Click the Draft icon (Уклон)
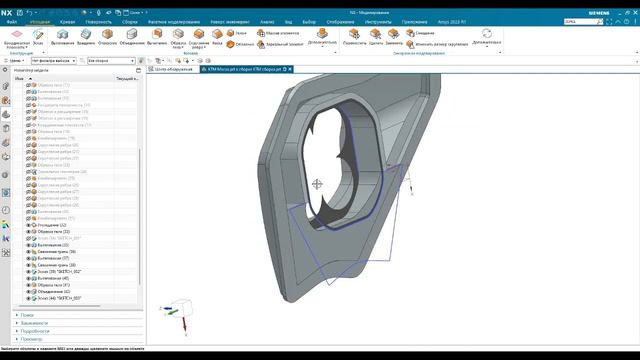640x360 pixels. click(231, 33)
